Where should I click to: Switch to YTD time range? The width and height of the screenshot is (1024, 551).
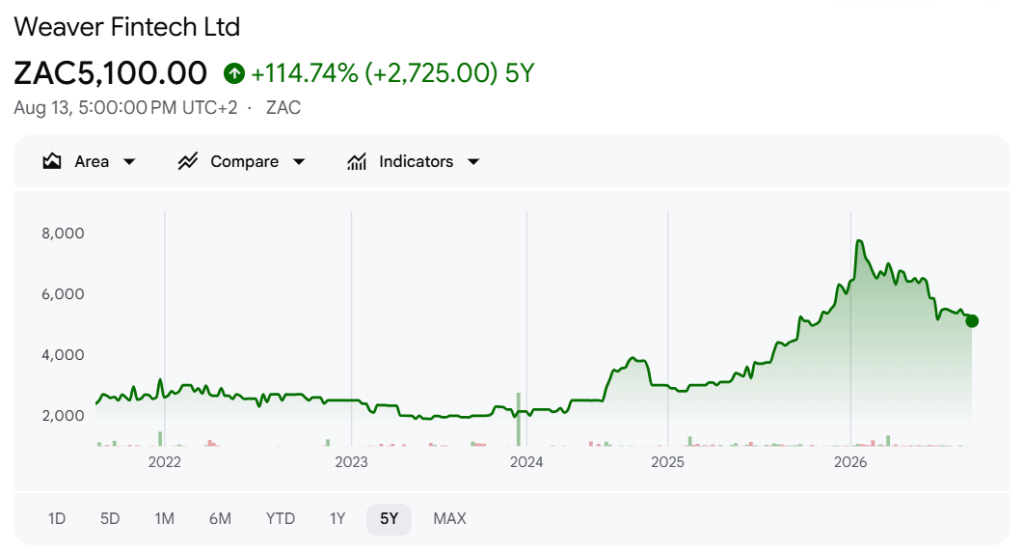[280, 519]
